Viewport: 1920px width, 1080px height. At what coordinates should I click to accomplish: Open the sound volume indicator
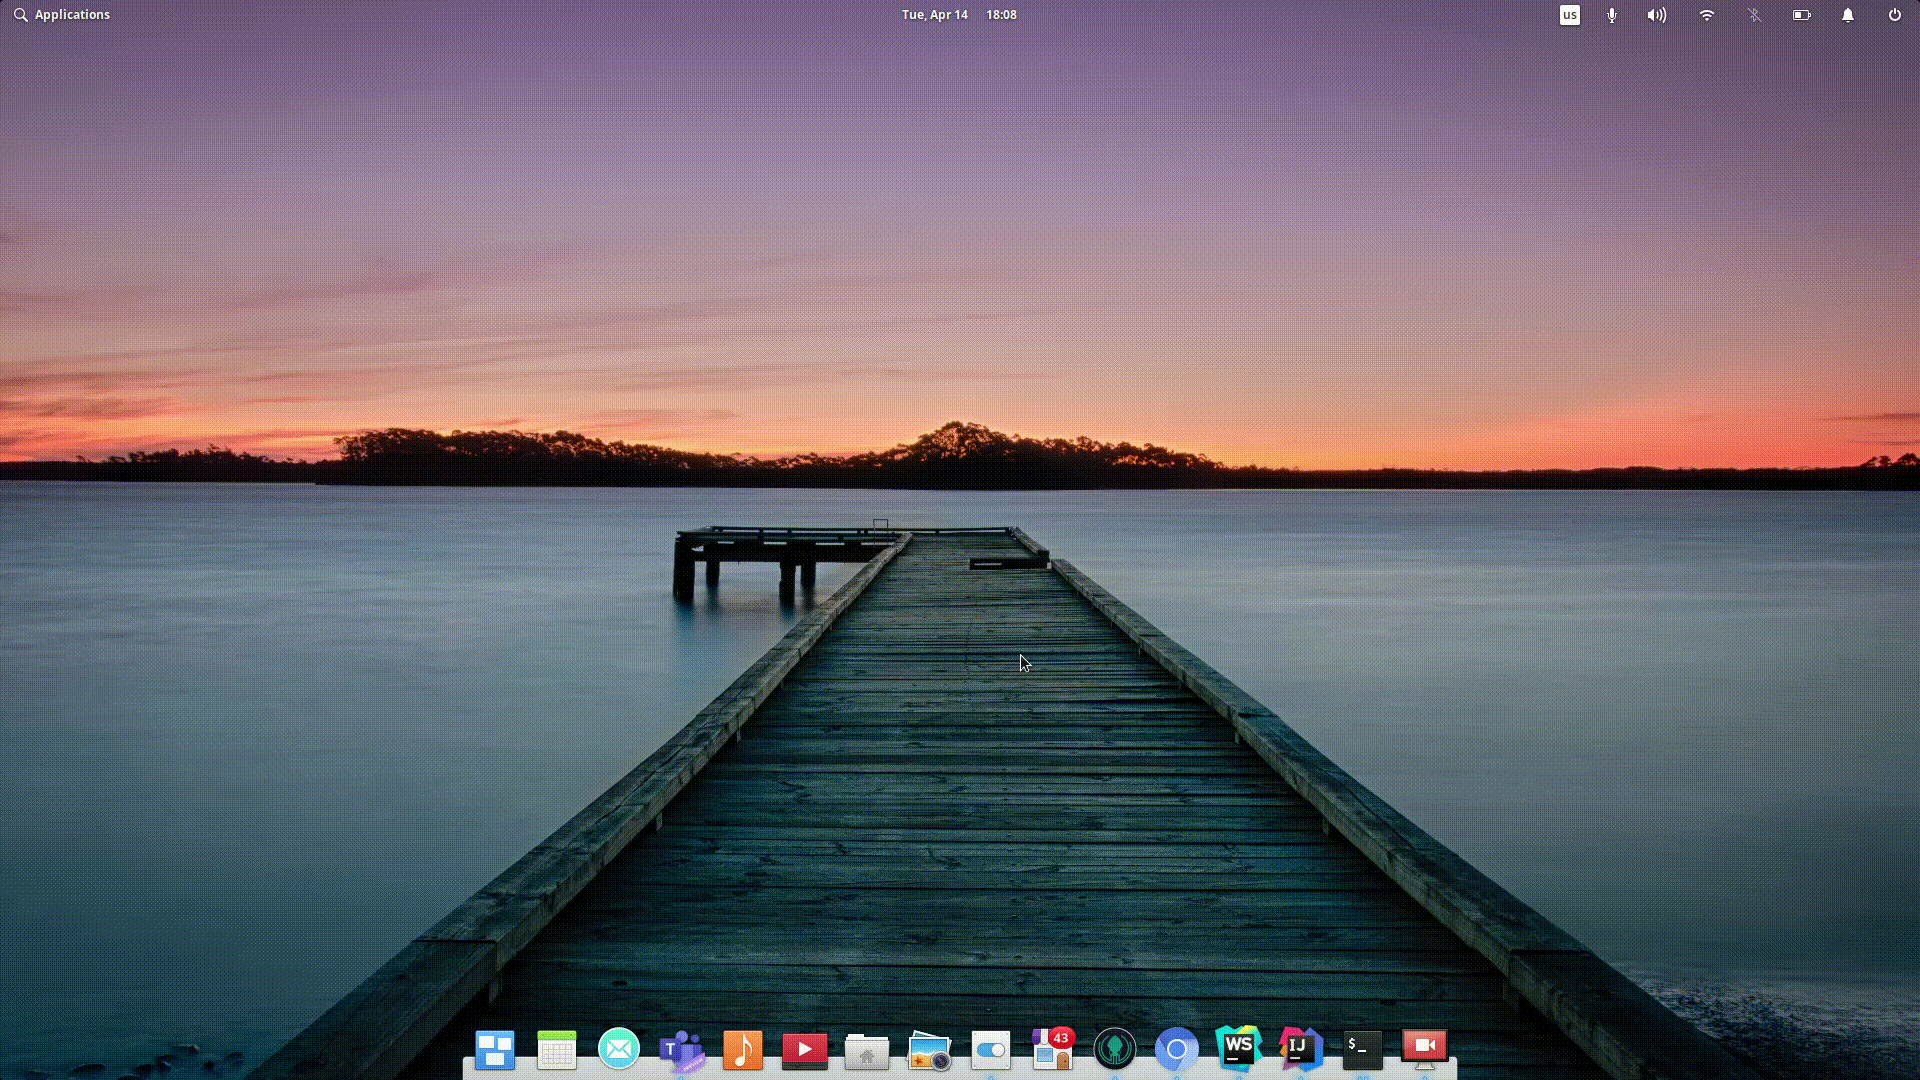(1657, 15)
